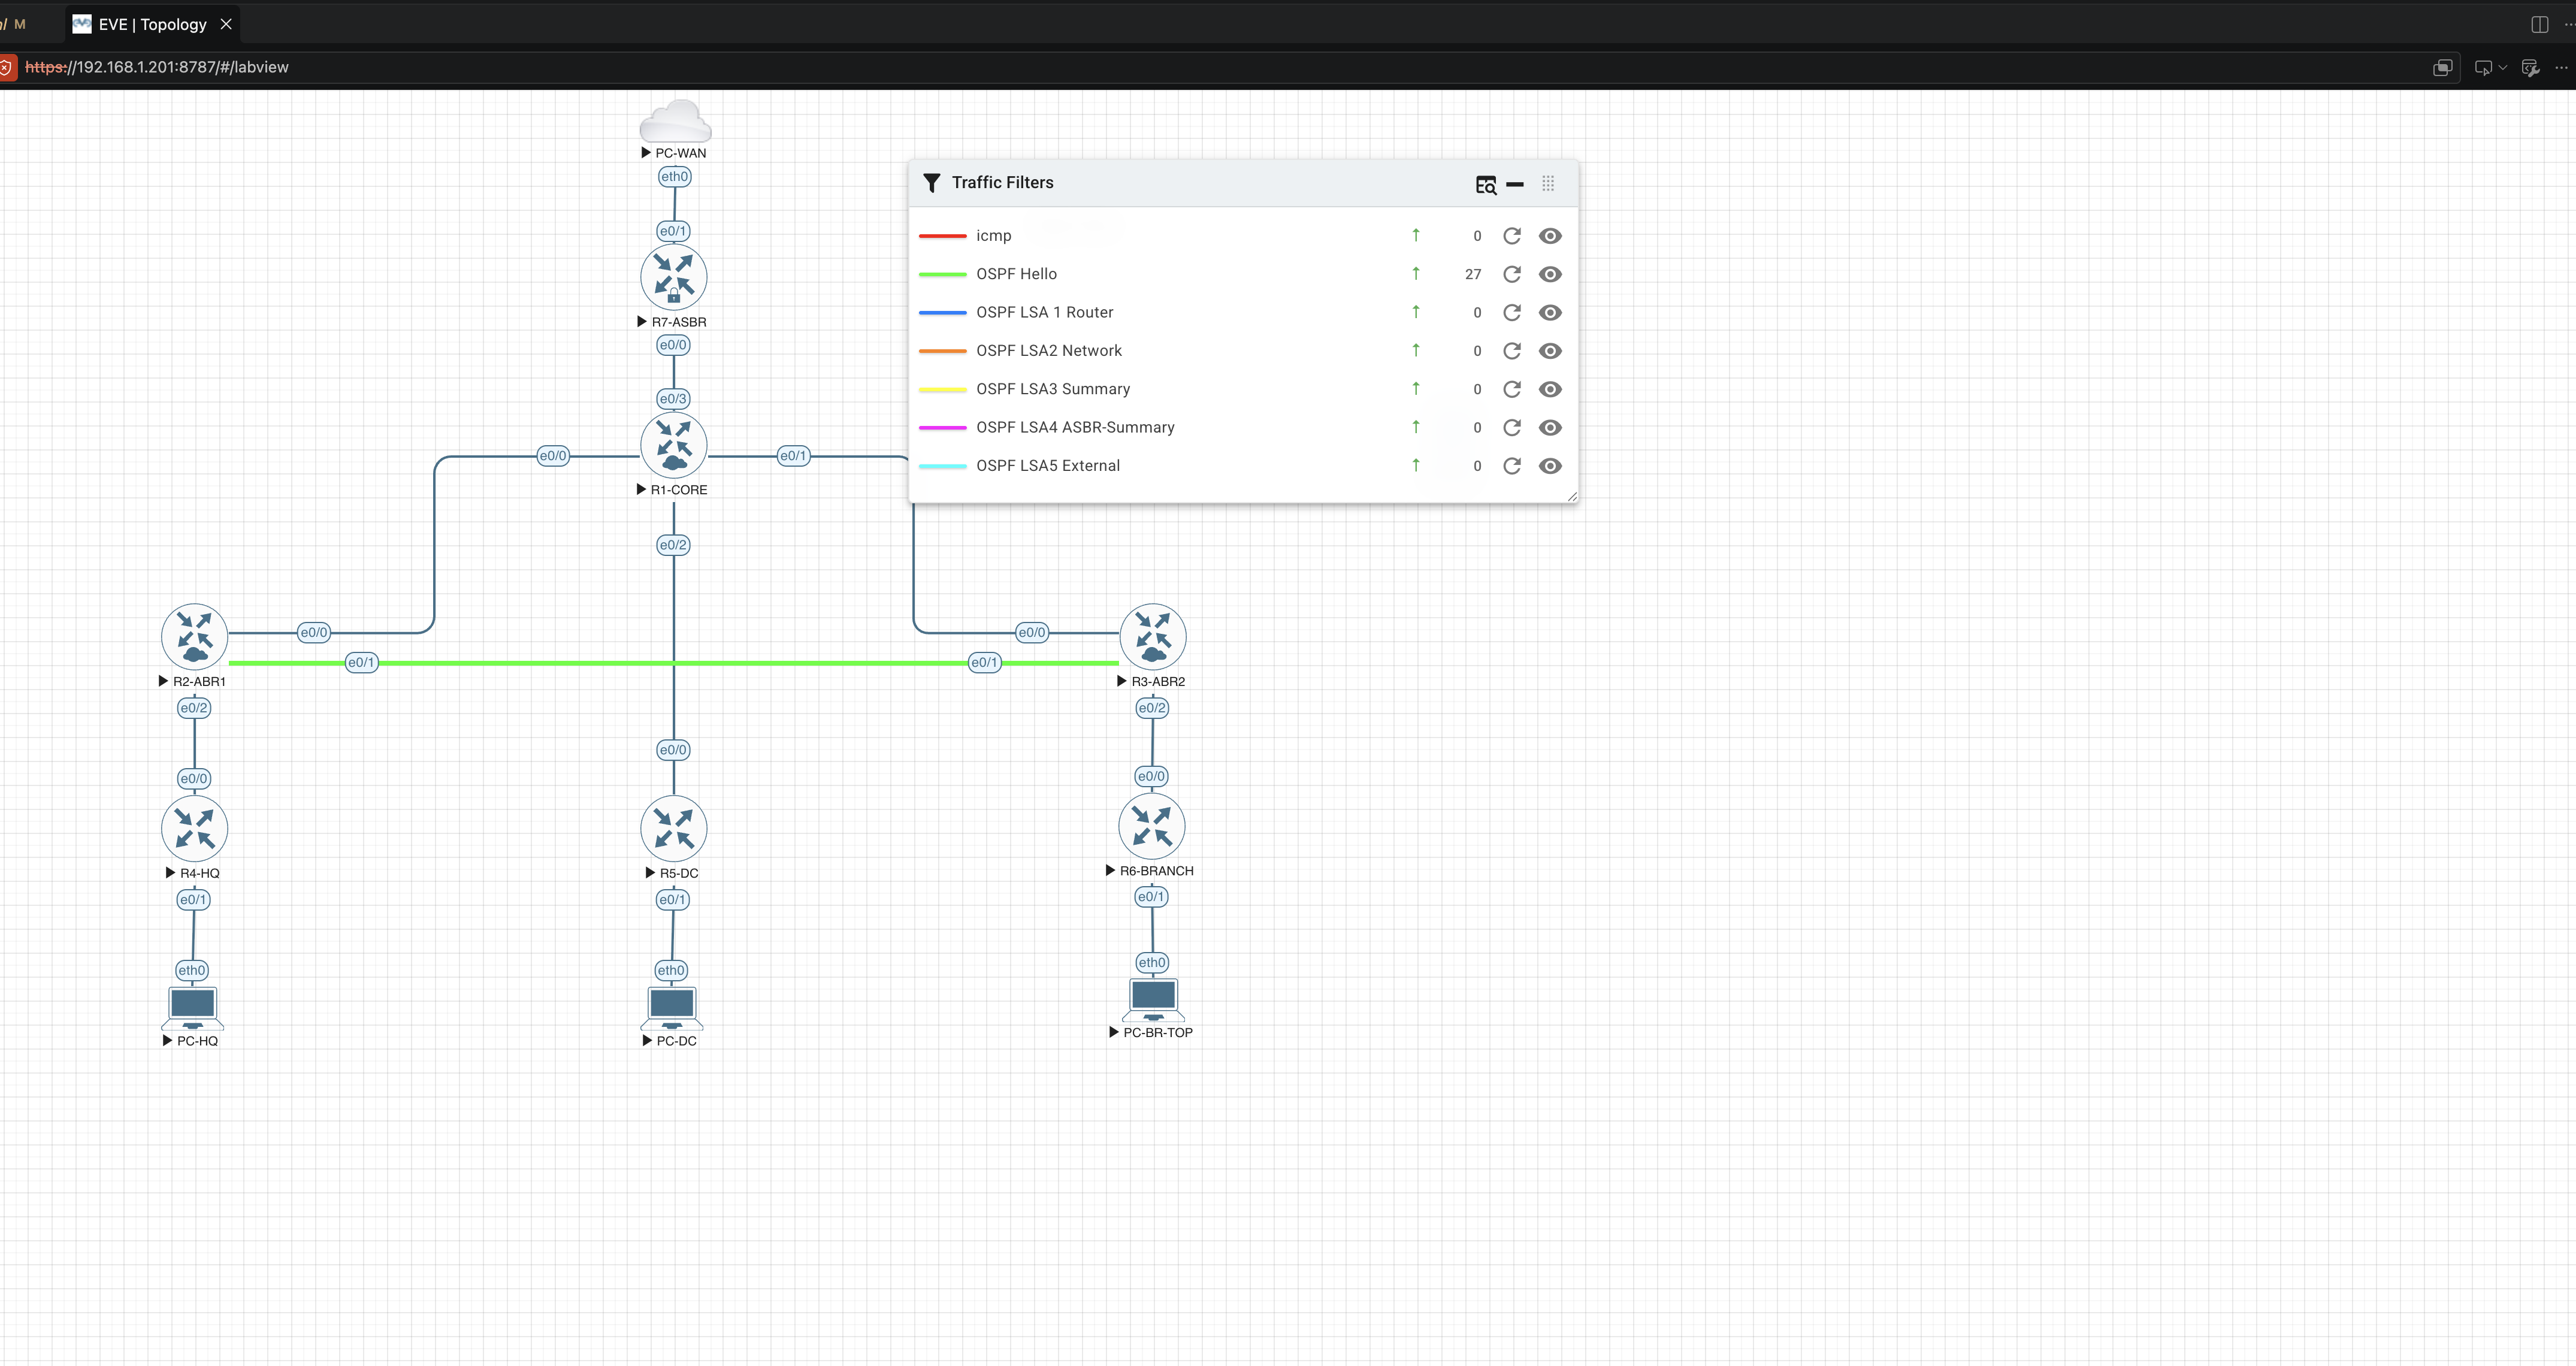This screenshot has height=1366, width=2576.
Task: Click the play triangle beside R5-DC
Action: tap(650, 873)
